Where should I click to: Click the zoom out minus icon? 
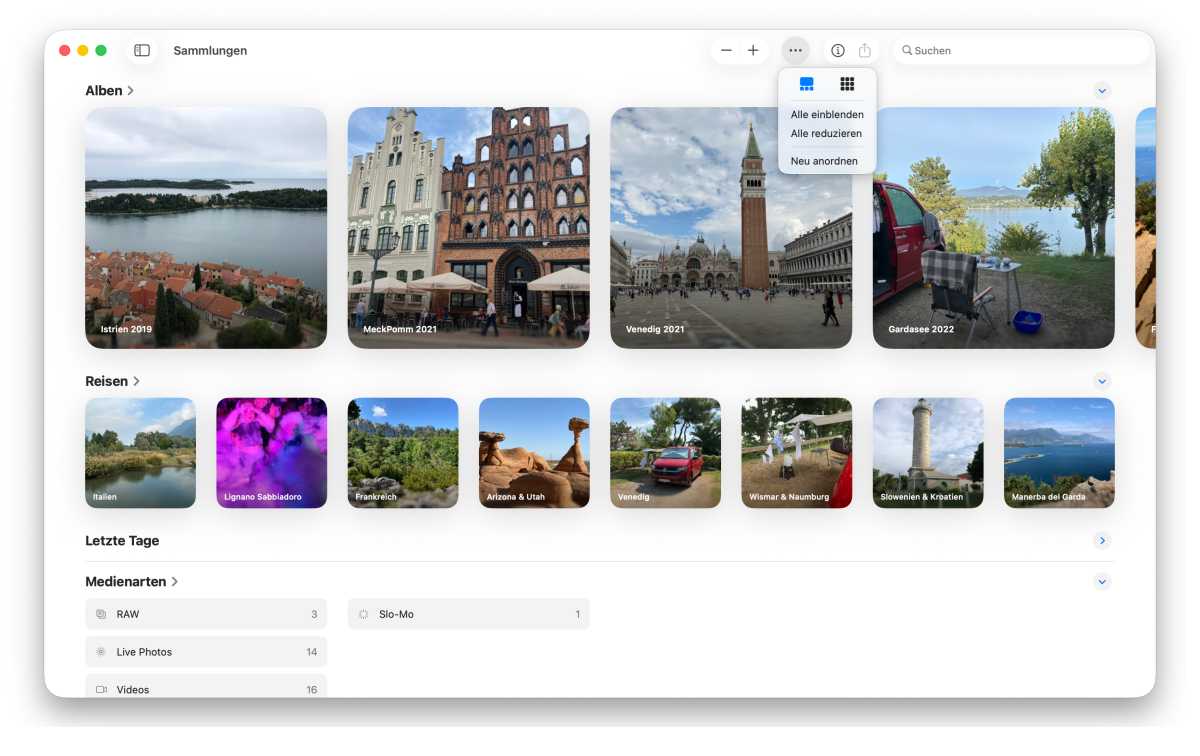[726, 50]
